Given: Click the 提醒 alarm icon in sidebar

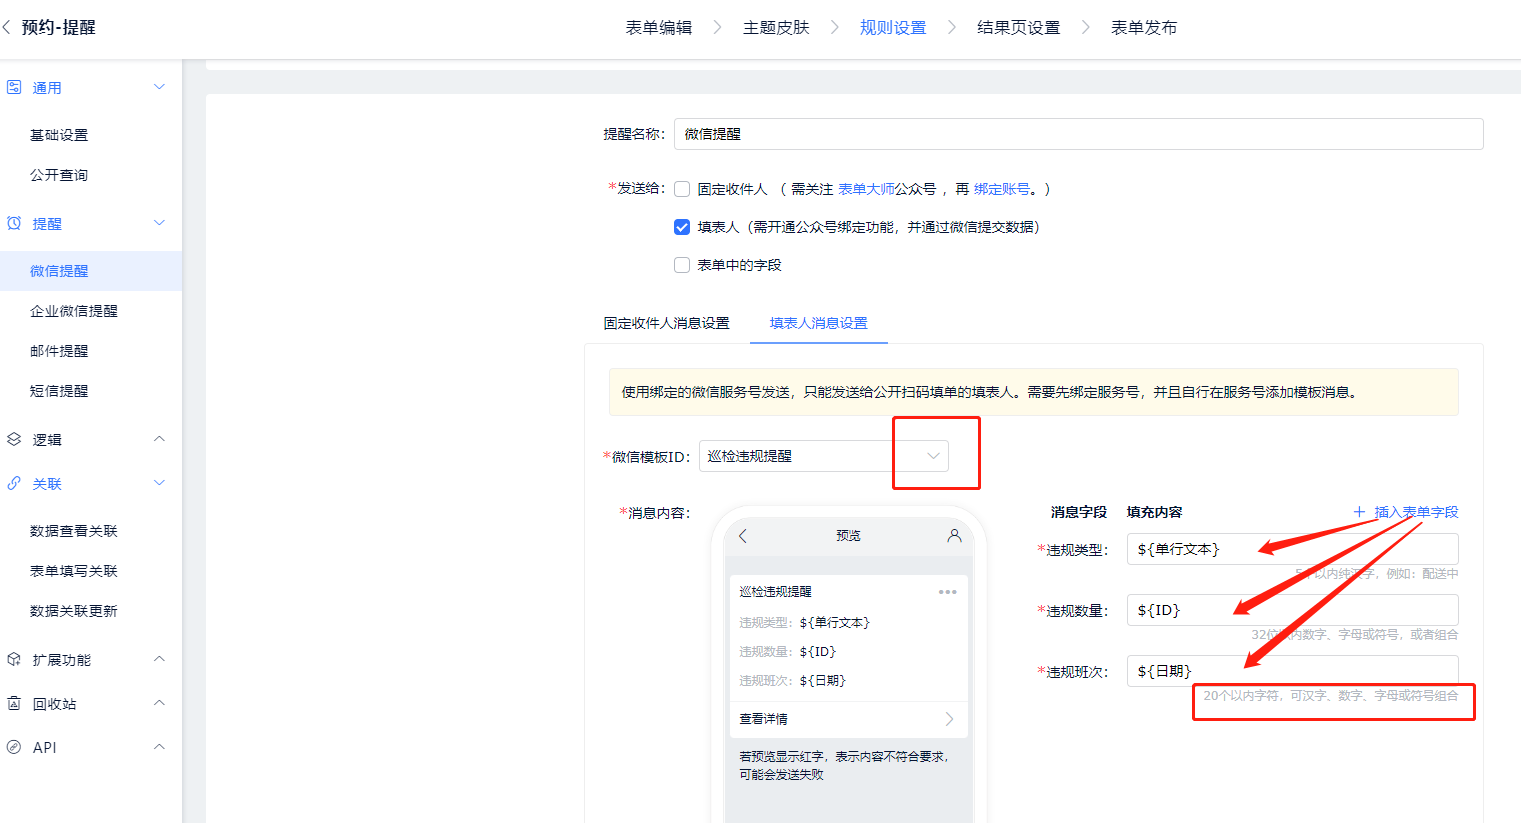Looking at the screenshot, I should point(14,224).
